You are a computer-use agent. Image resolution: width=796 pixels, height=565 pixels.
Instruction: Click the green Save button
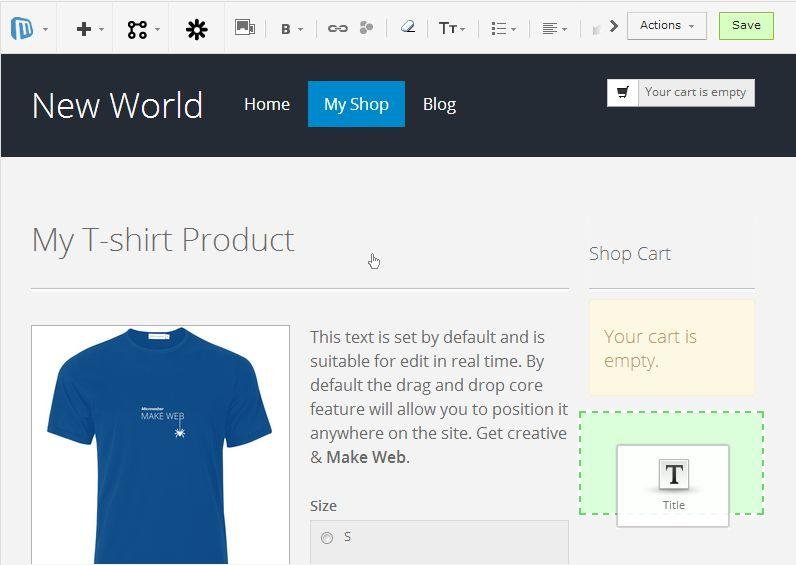pyautogui.click(x=746, y=26)
